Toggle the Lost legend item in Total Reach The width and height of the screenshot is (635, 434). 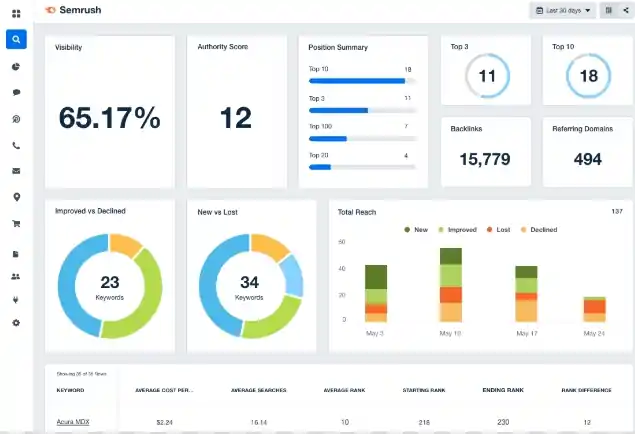(x=498, y=230)
